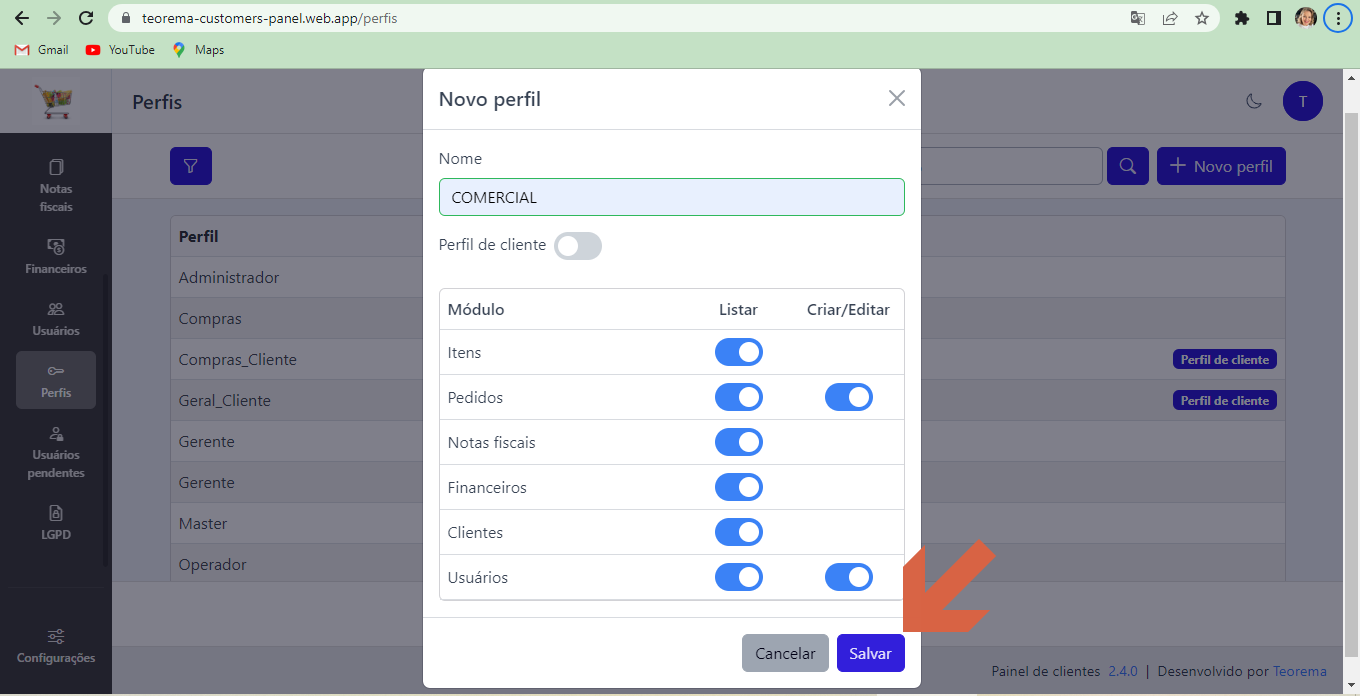Image resolution: width=1360 pixels, height=696 pixels.
Task: Toggle Listar for Financeiros
Action: tap(739, 487)
